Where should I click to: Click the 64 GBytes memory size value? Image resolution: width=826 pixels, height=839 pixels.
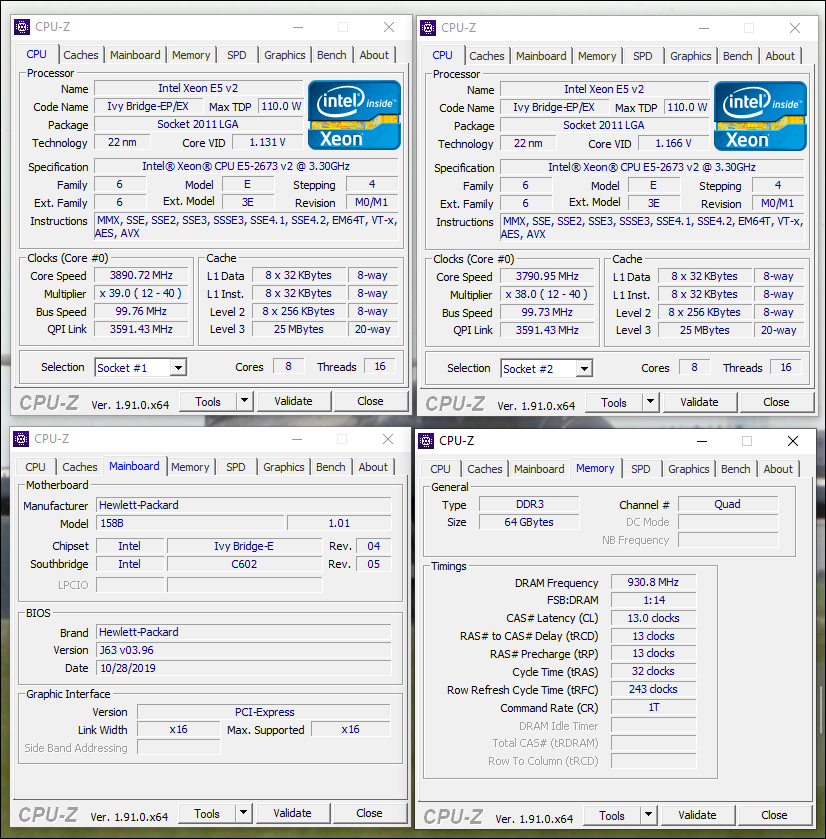[529, 522]
